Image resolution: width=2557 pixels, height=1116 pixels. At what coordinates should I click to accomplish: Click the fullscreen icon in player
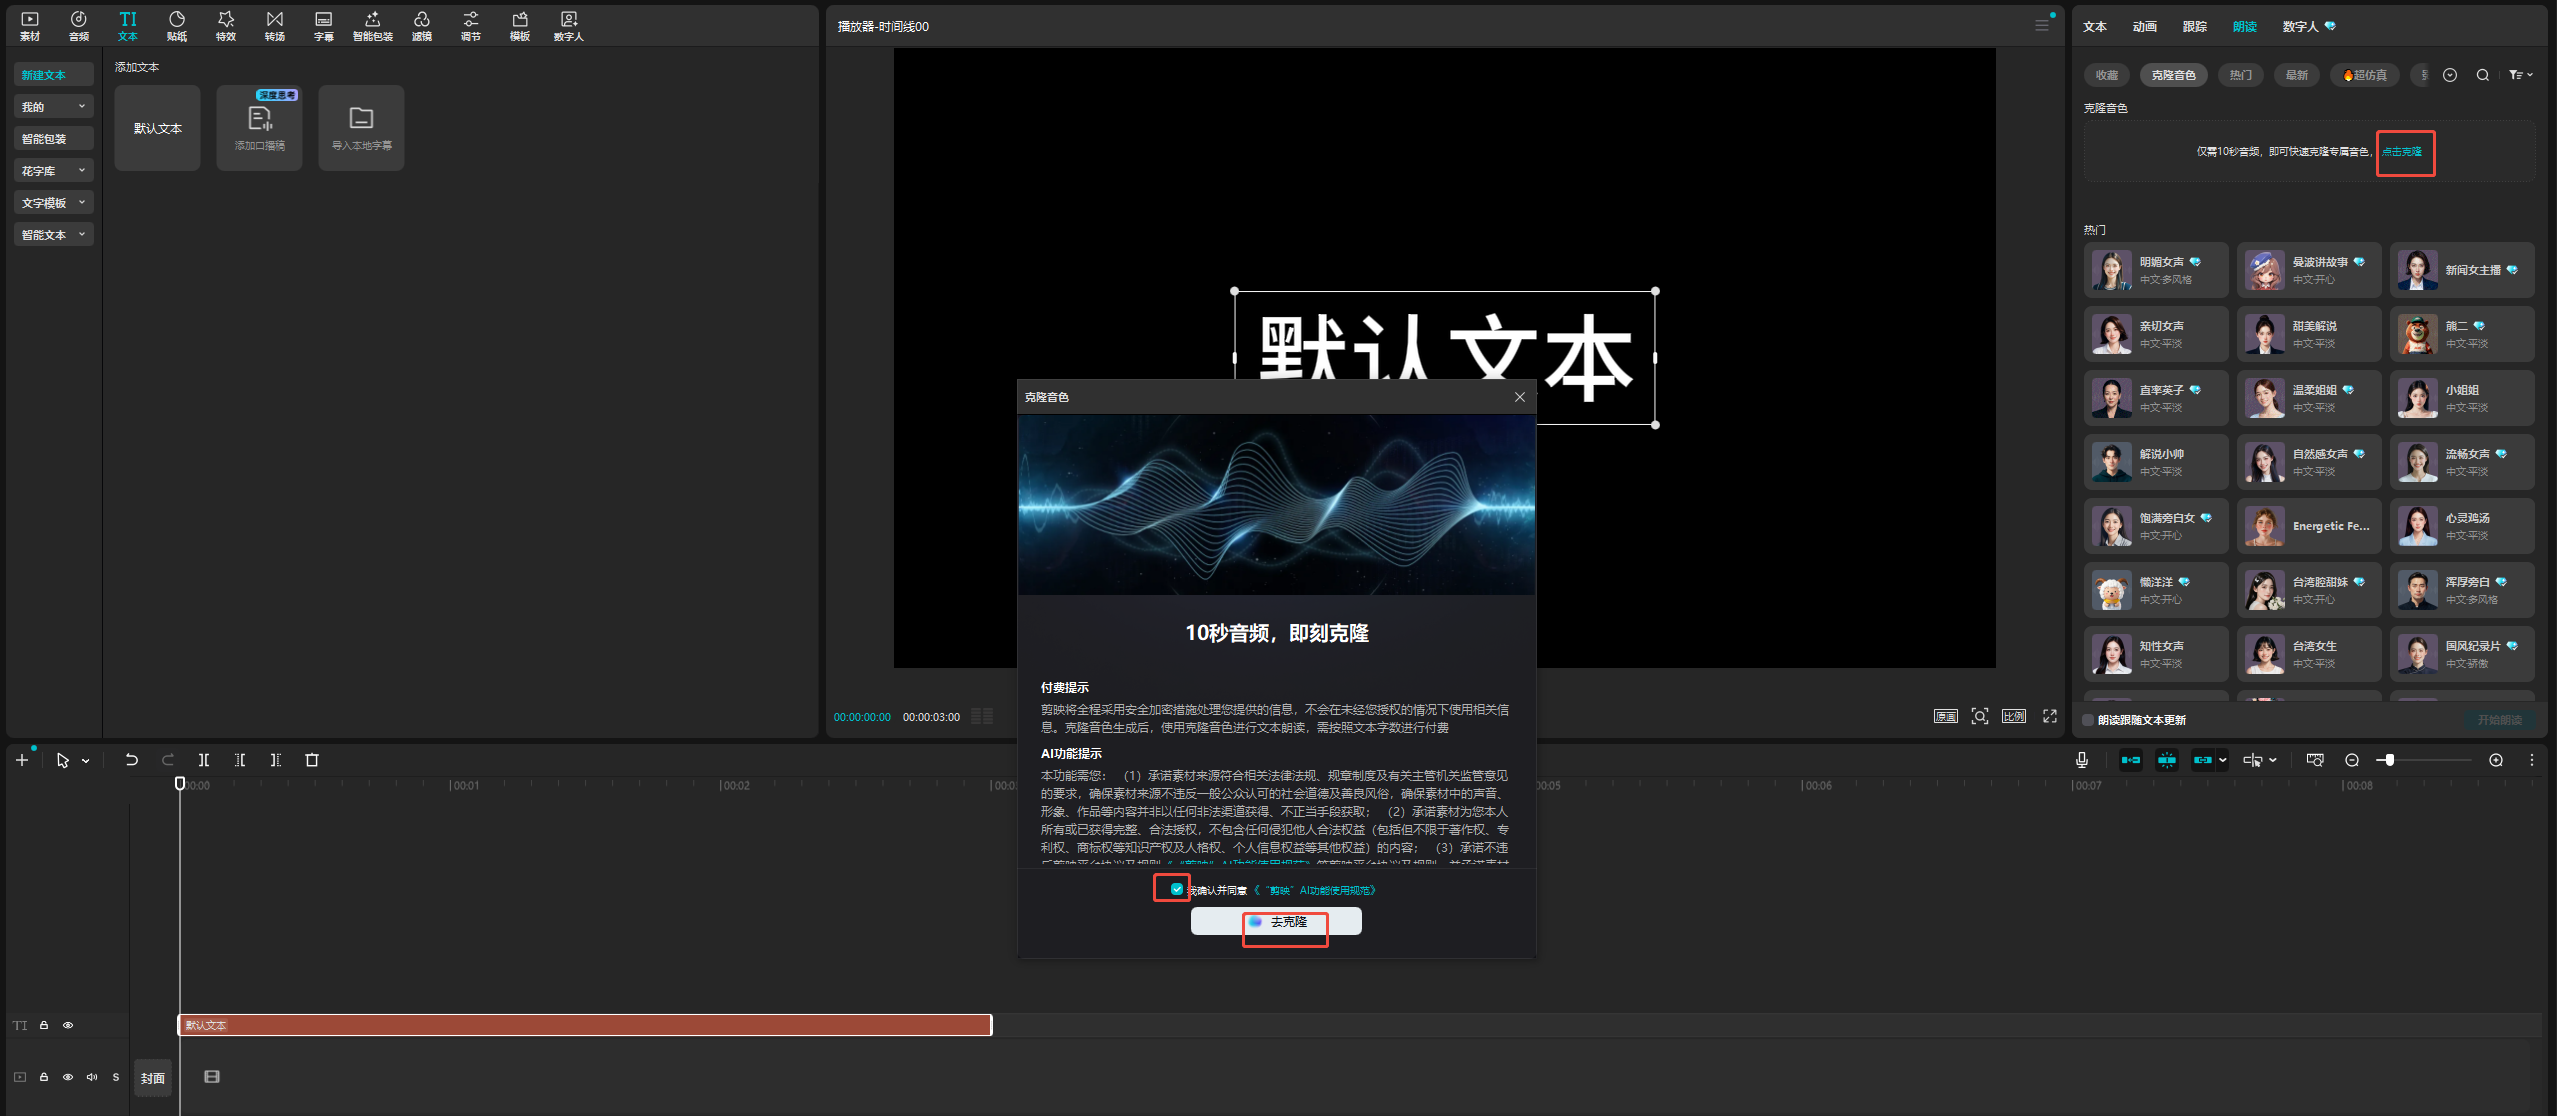coord(2050,716)
